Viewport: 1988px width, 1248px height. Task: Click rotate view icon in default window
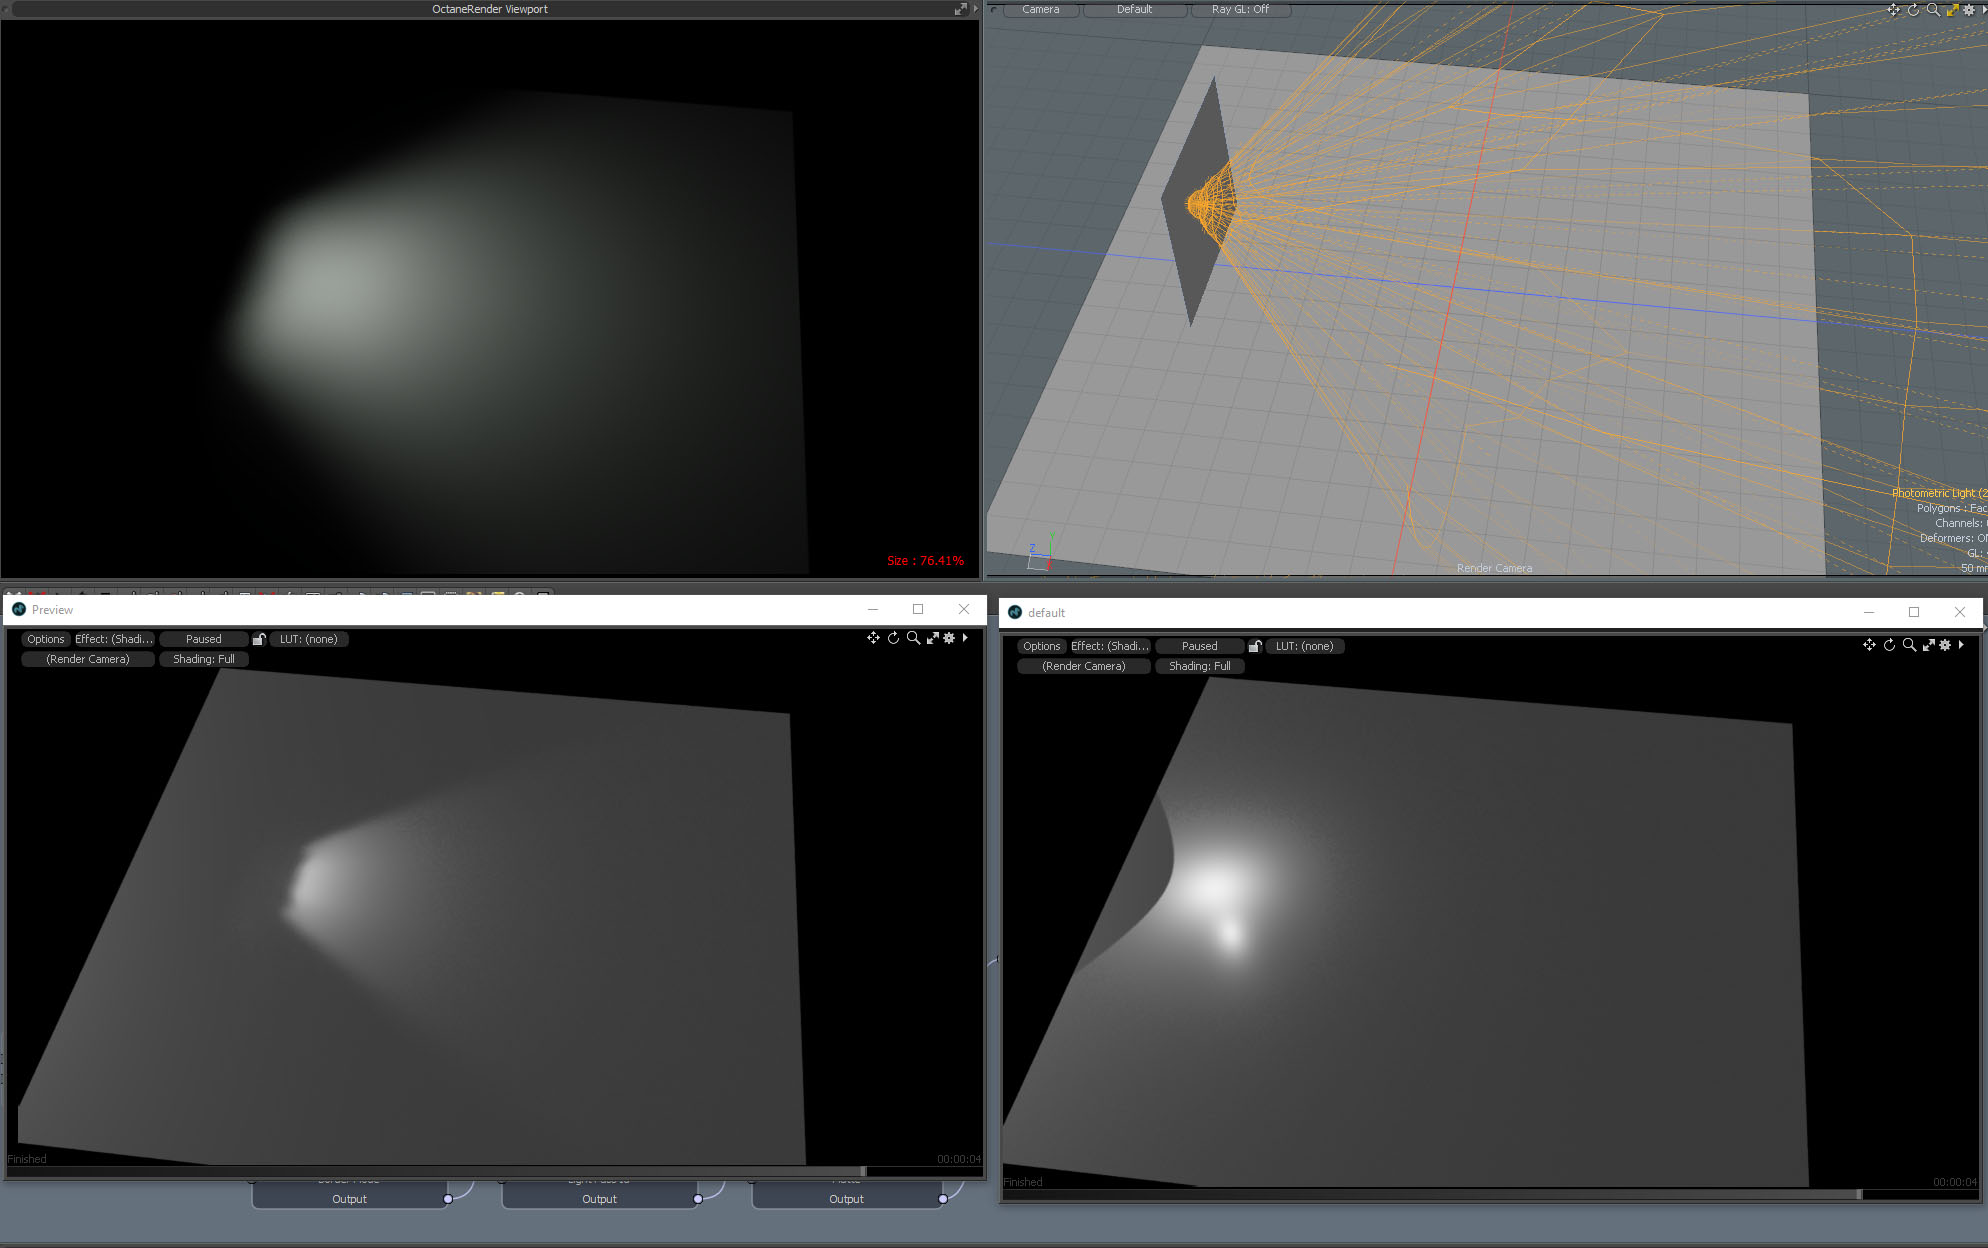(1889, 645)
